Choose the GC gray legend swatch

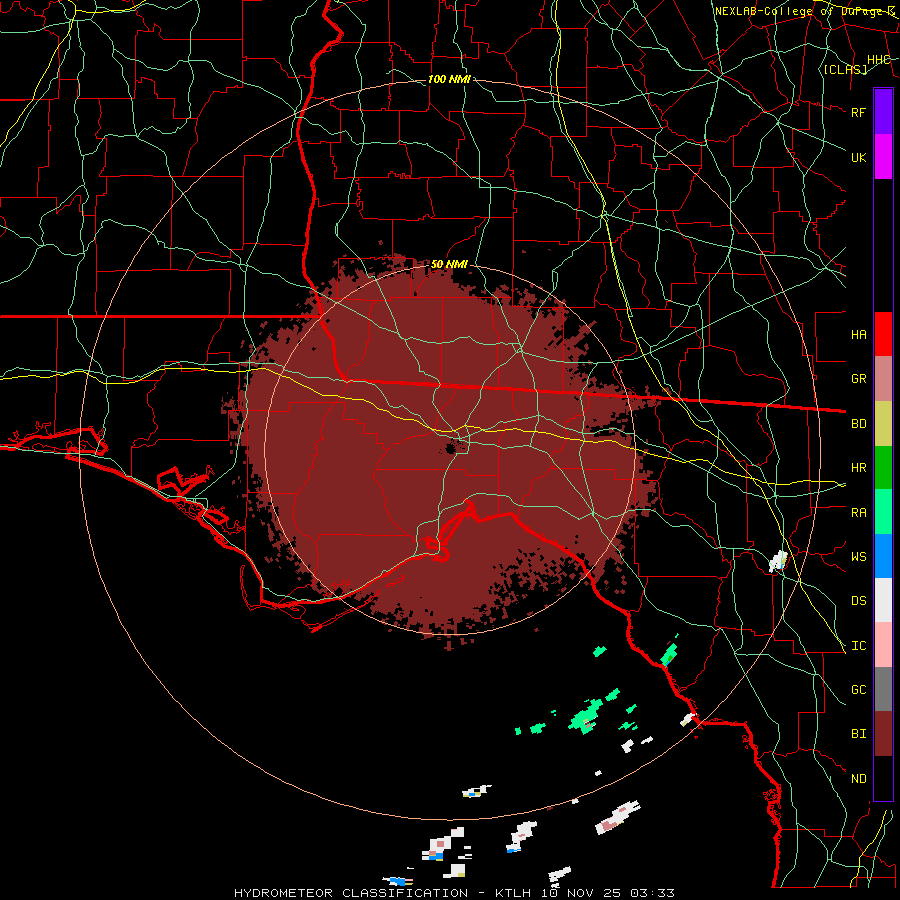click(x=883, y=689)
